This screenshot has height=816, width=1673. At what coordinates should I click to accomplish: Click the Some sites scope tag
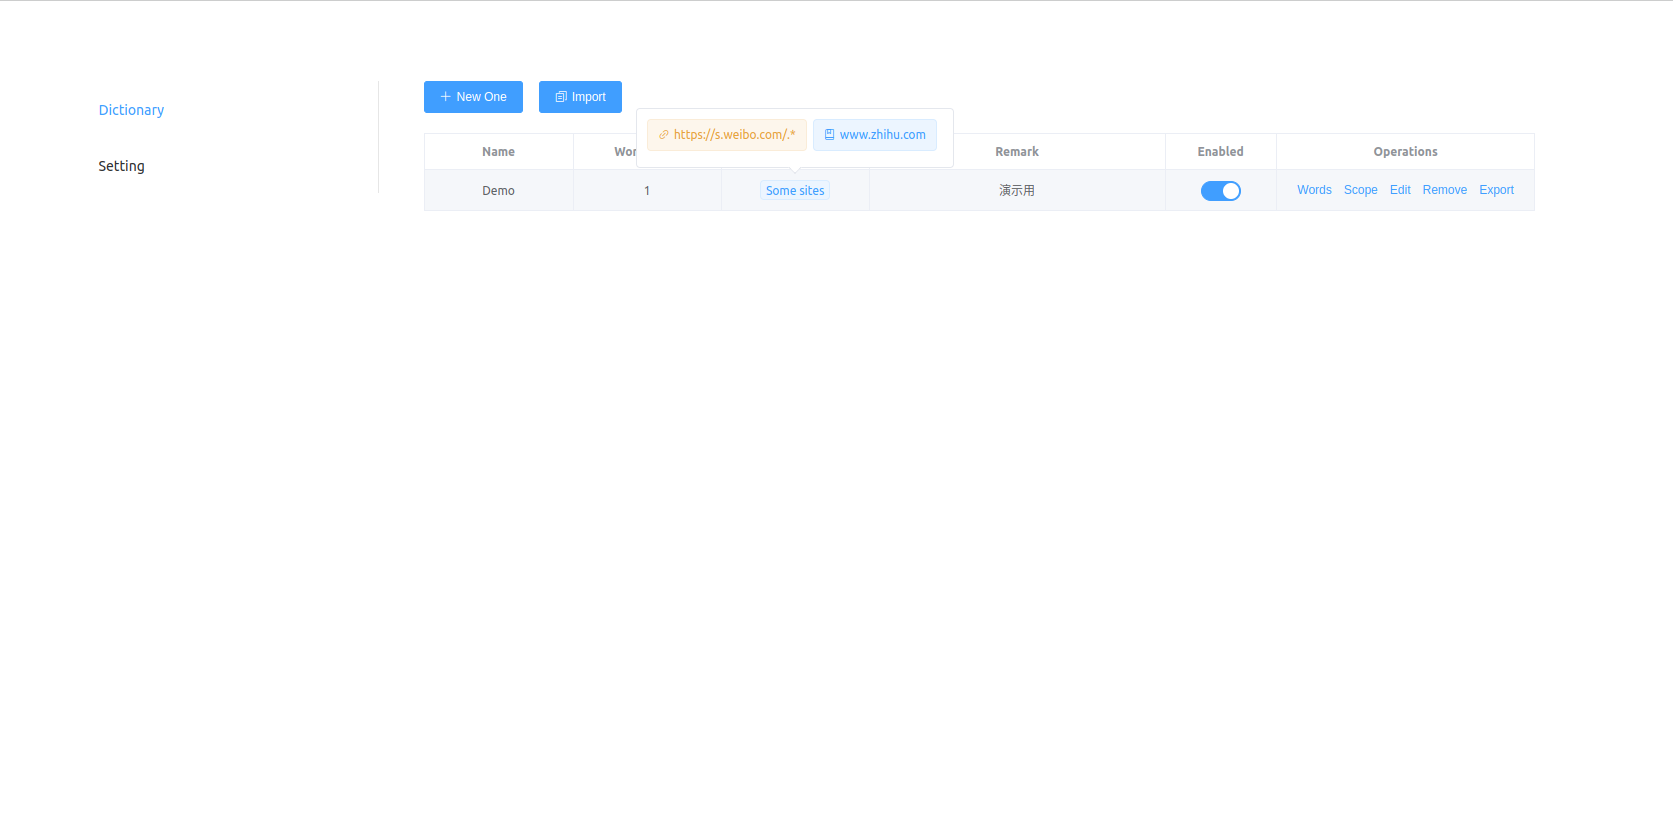pyautogui.click(x=795, y=191)
